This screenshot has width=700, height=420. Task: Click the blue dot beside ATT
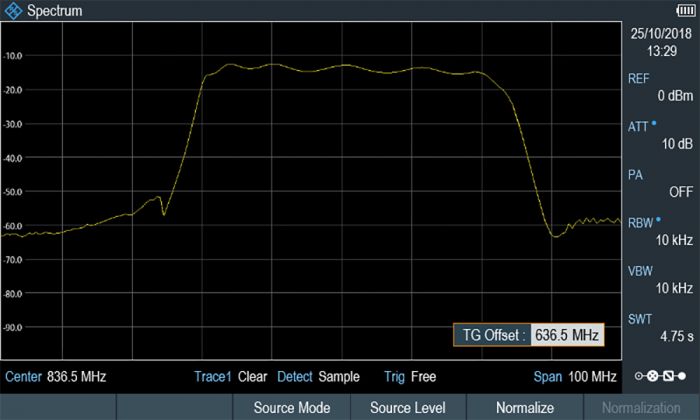pos(654,124)
